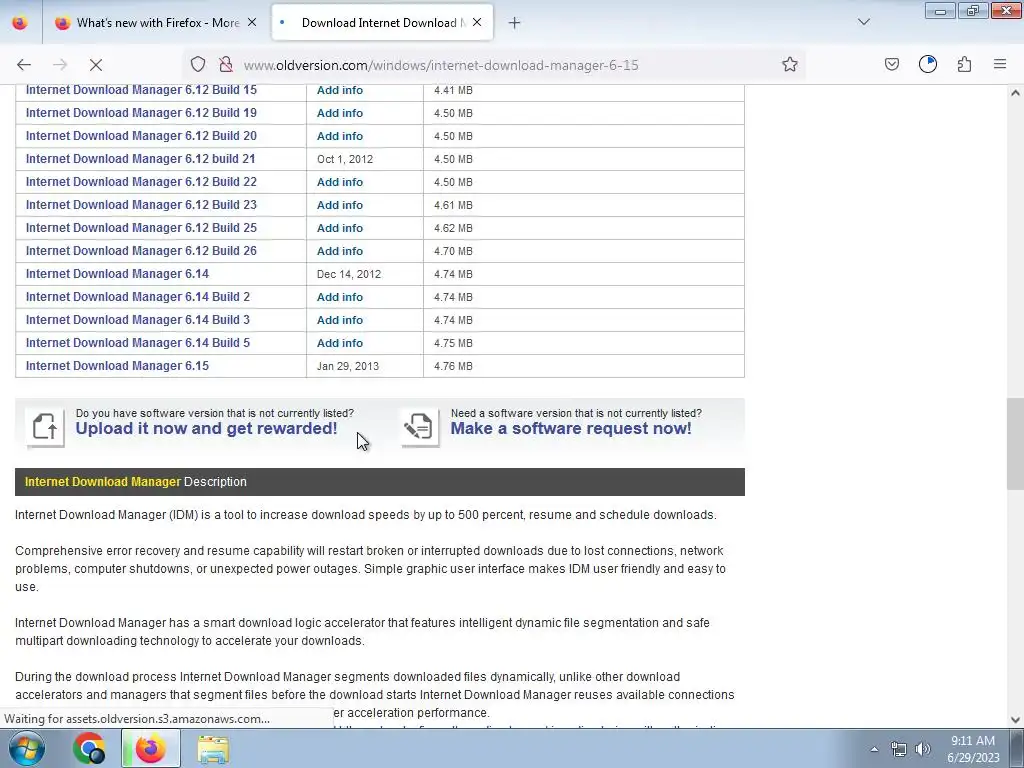Open Internet Download Manager 6.12 Build 20
This screenshot has height=768, width=1024.
tap(141, 136)
